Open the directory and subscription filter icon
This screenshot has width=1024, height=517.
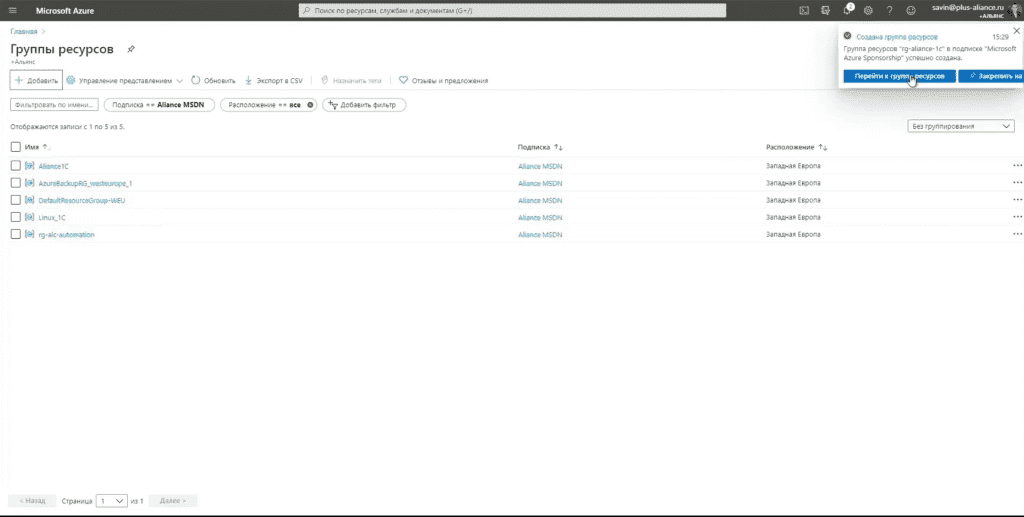point(825,10)
